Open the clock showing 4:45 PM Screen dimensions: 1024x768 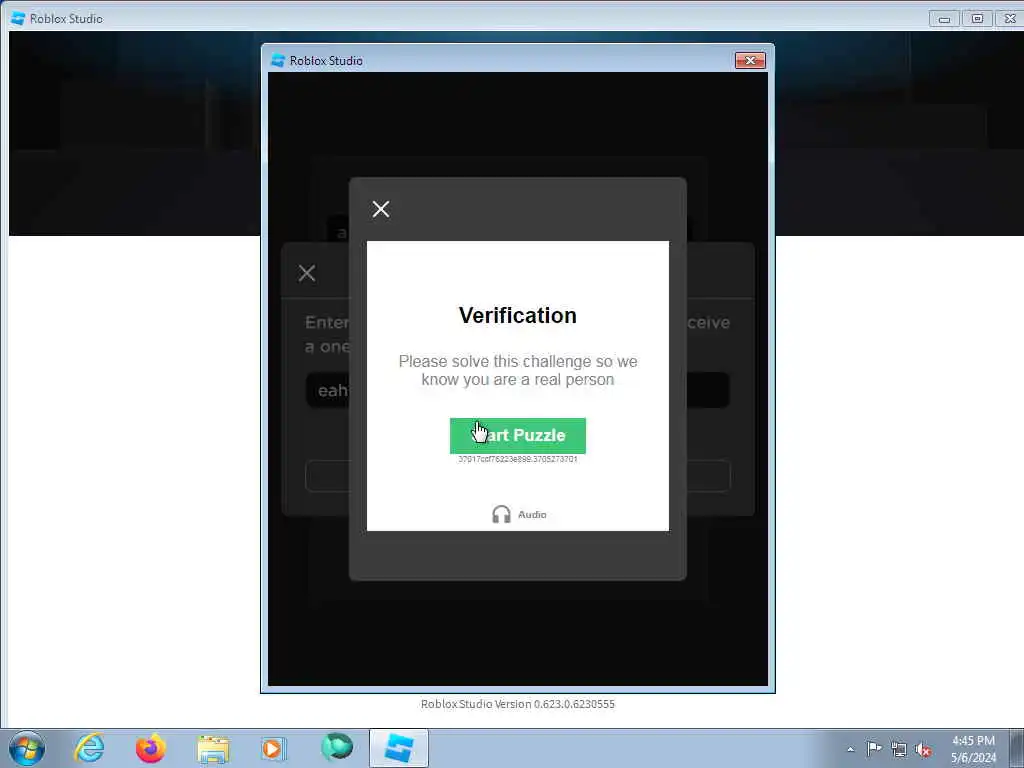[973, 749]
